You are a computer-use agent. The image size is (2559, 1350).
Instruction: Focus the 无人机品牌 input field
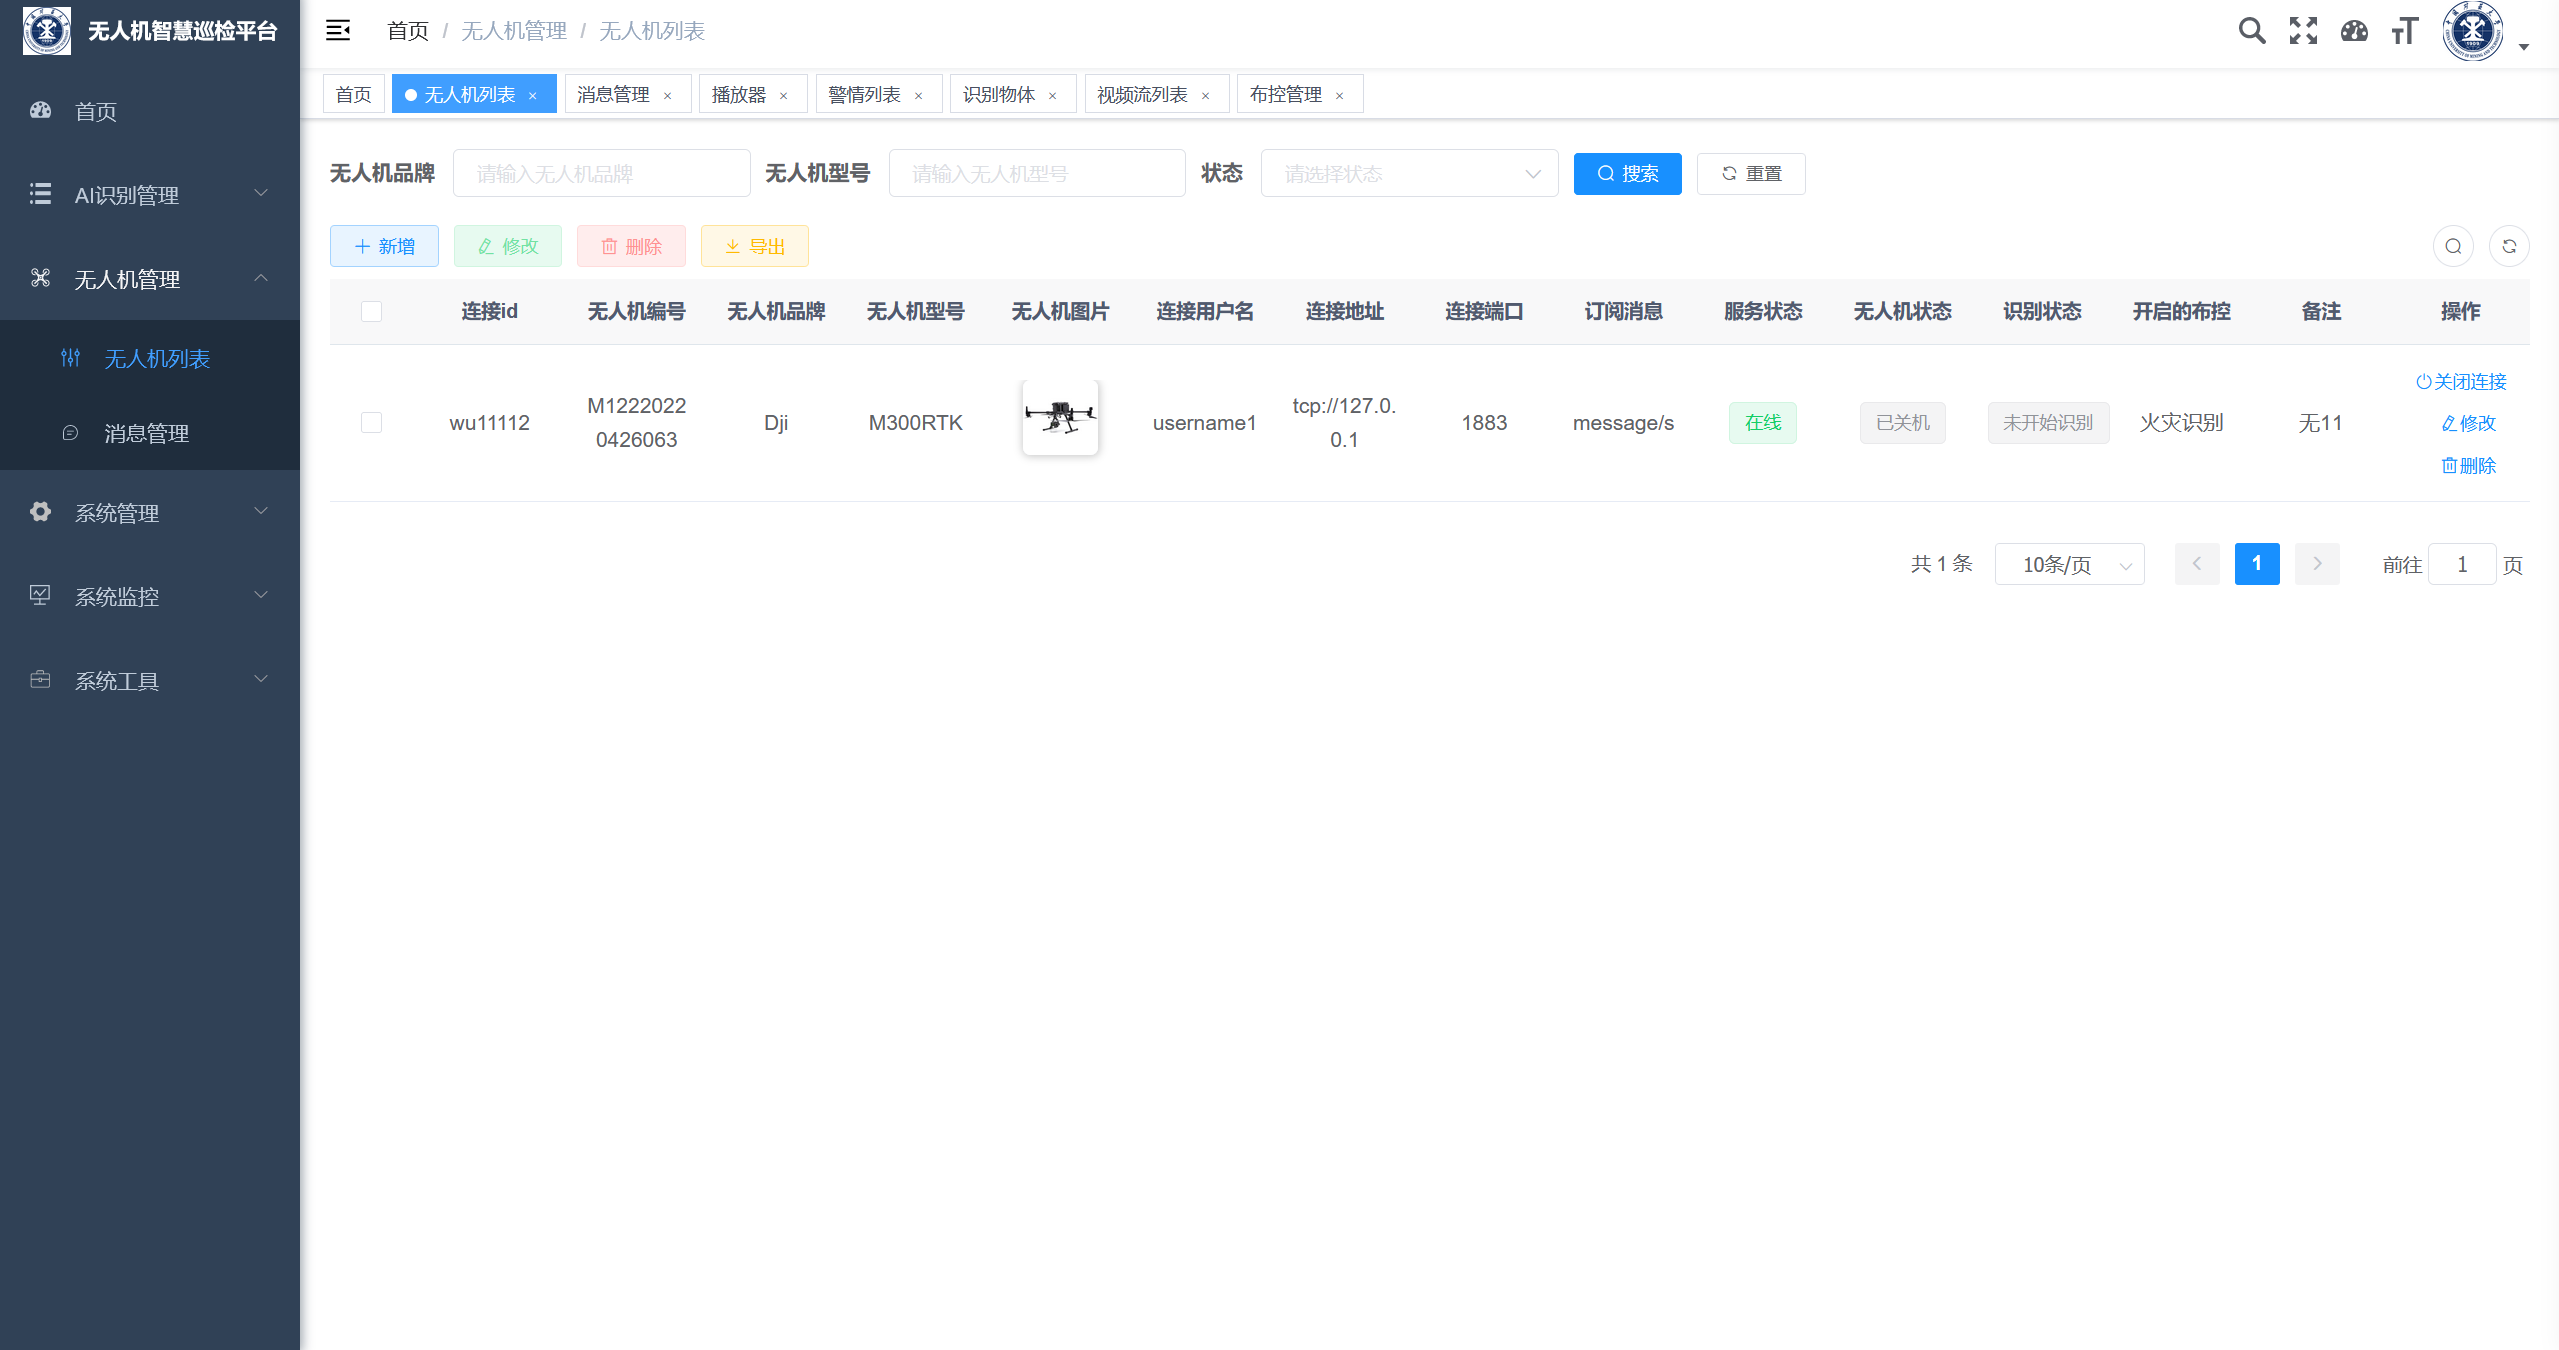601,174
